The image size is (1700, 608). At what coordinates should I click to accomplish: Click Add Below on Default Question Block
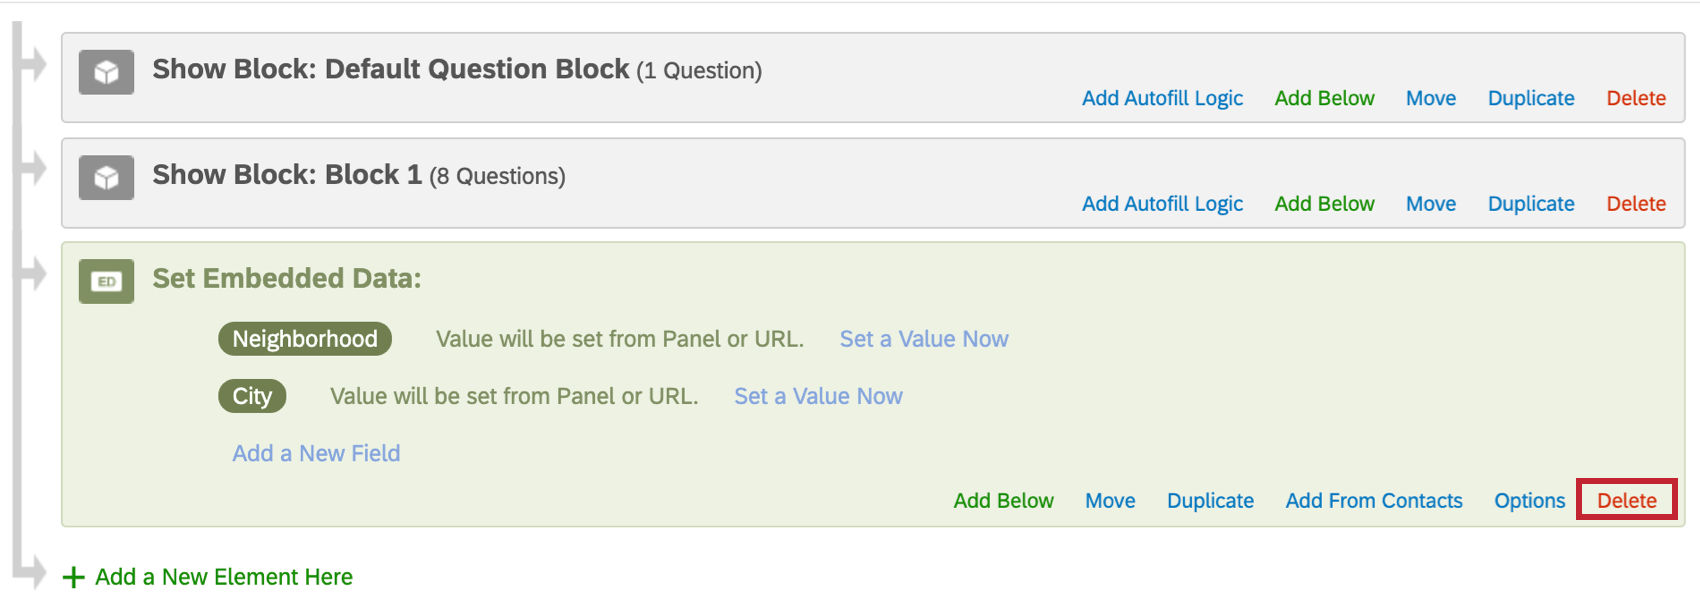pos(1324,98)
